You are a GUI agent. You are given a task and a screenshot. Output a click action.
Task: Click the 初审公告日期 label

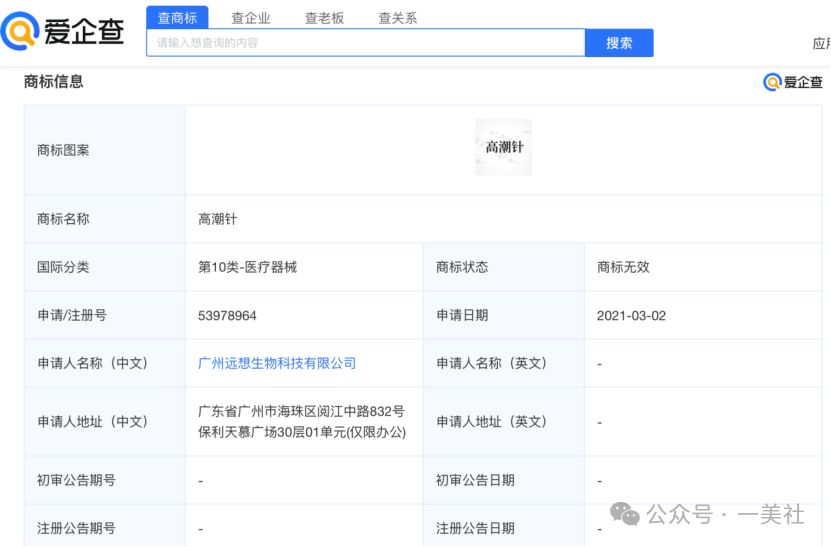[475, 481]
